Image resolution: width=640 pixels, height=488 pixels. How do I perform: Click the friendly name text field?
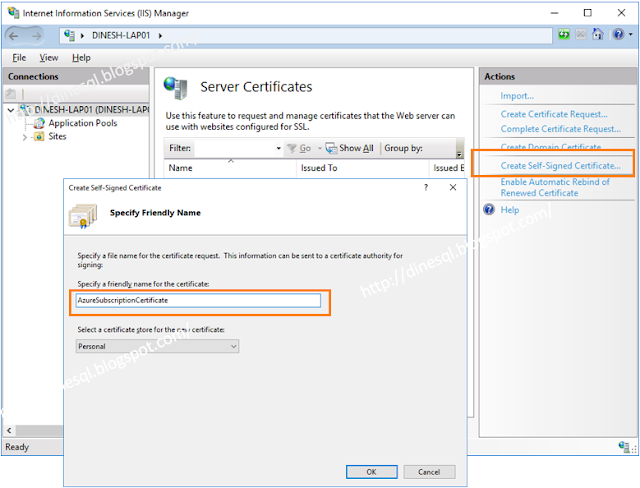tap(198, 300)
